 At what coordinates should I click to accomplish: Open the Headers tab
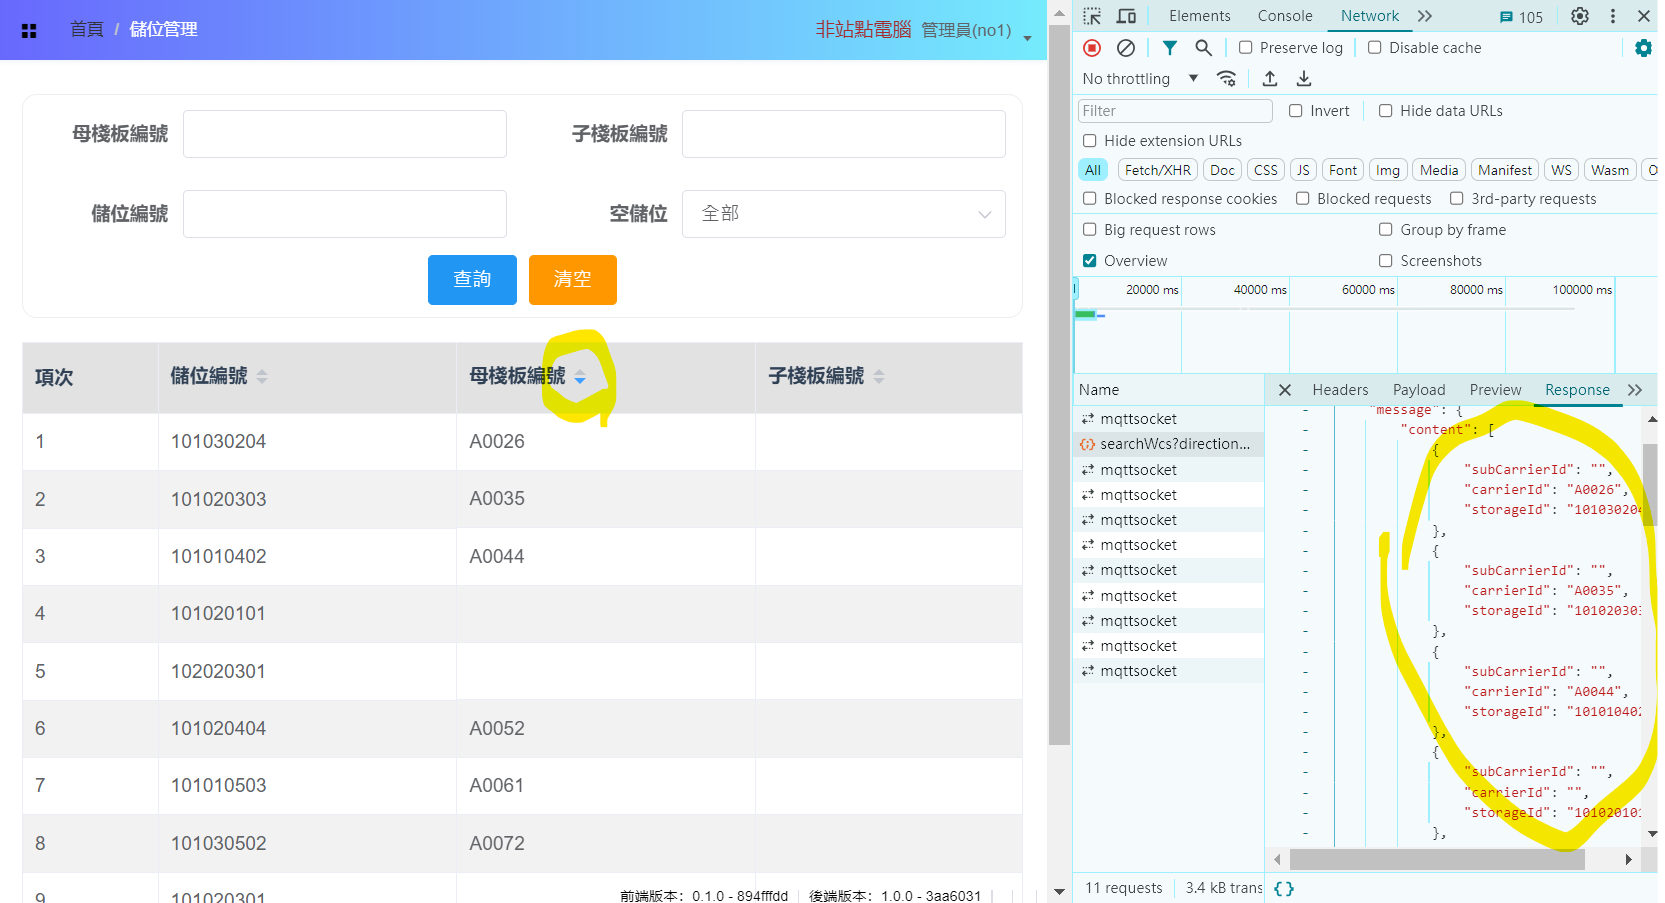pos(1340,390)
